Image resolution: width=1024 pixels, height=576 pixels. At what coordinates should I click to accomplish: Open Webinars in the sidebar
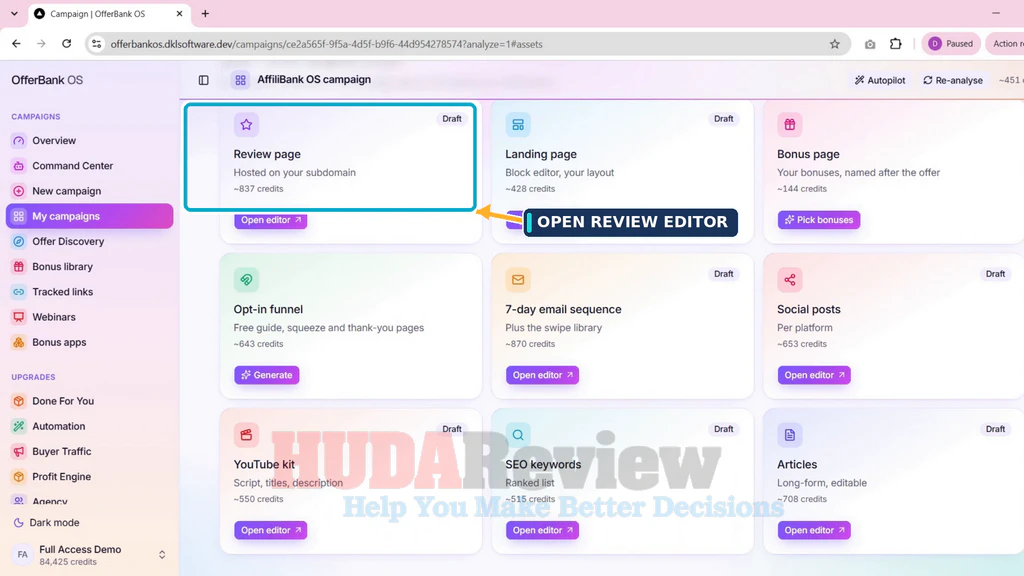tap(89, 317)
